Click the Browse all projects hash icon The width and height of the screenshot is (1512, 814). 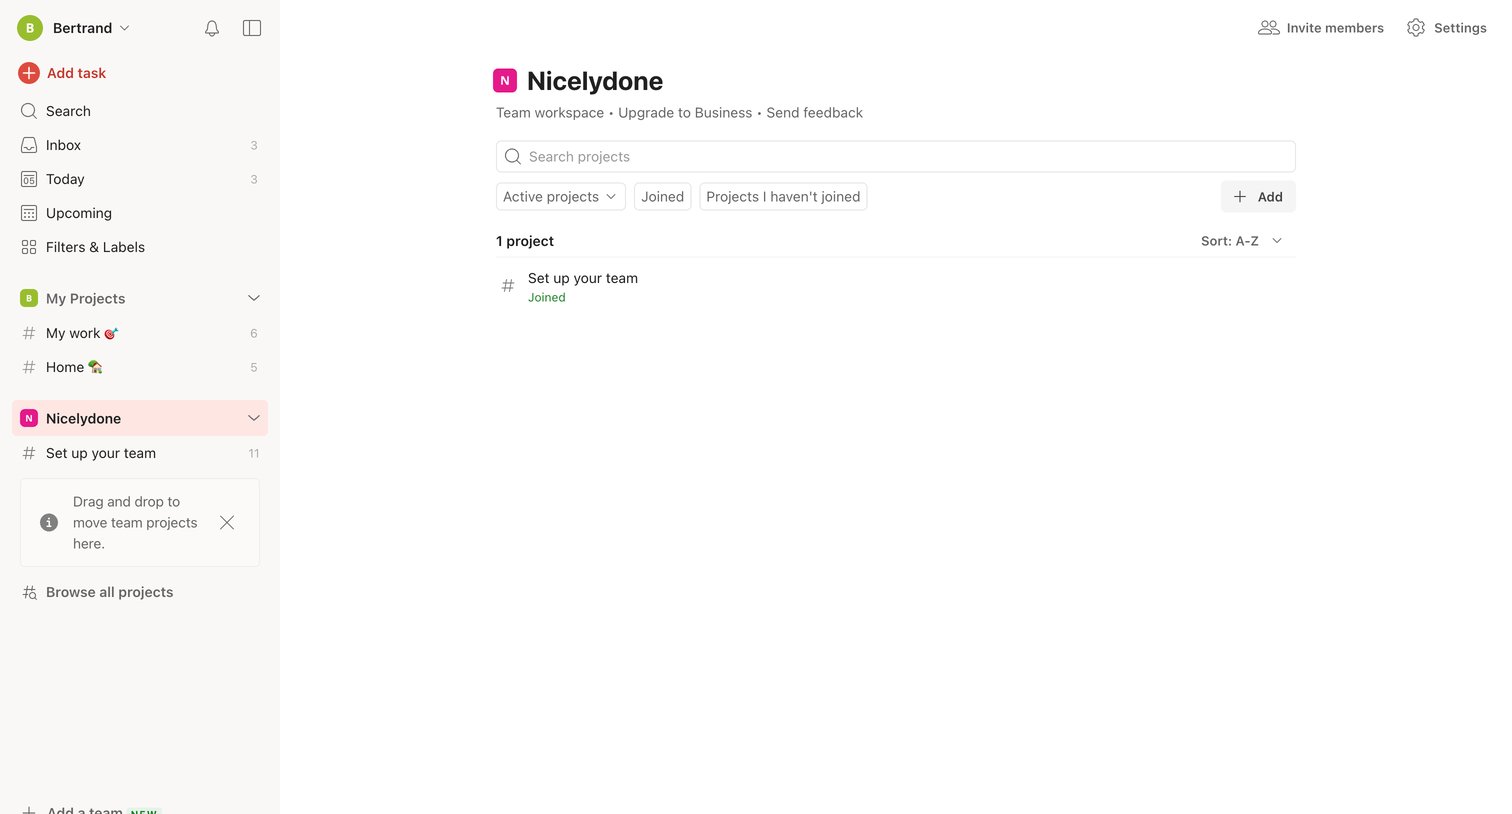coord(30,592)
